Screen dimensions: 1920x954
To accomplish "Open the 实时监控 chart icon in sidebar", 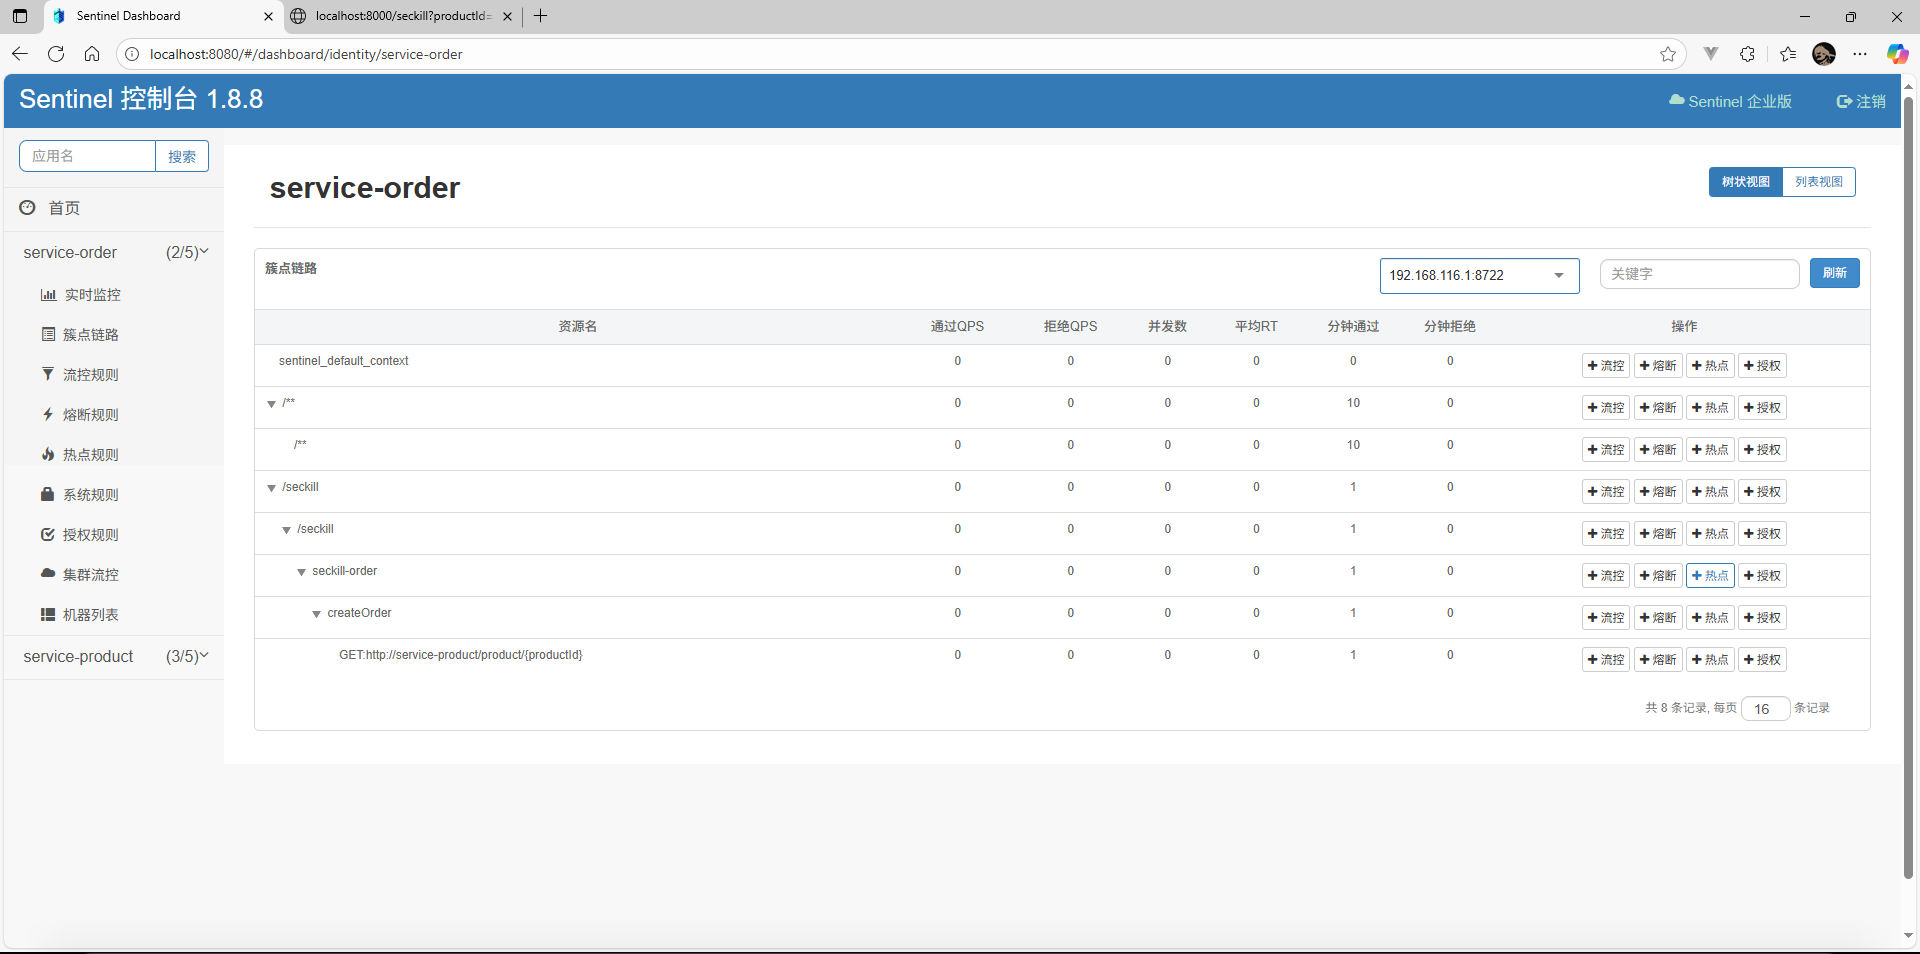I will 48,295.
